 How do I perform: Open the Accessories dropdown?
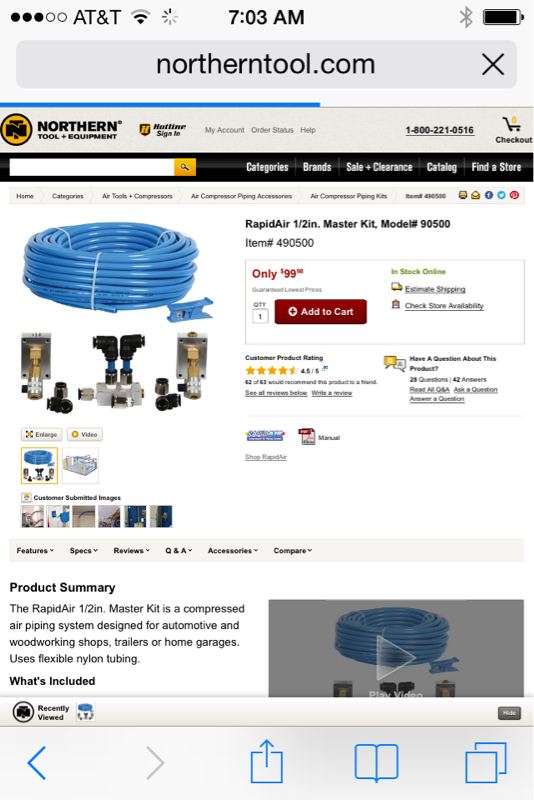233,551
